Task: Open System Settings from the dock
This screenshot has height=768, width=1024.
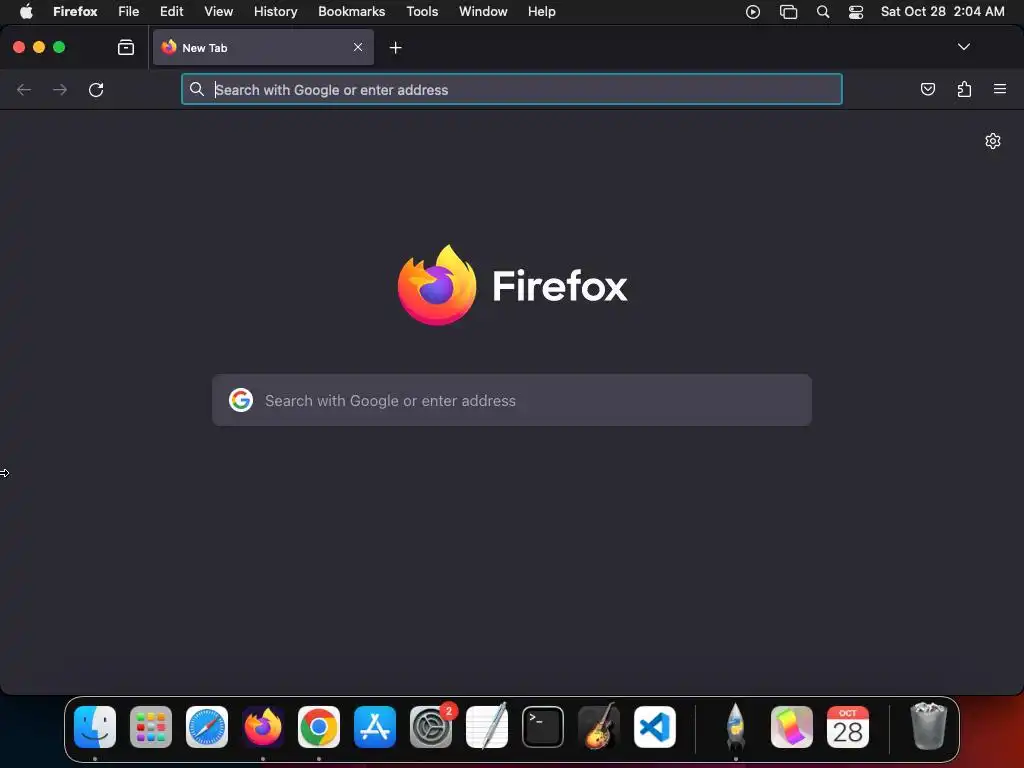Action: point(431,727)
